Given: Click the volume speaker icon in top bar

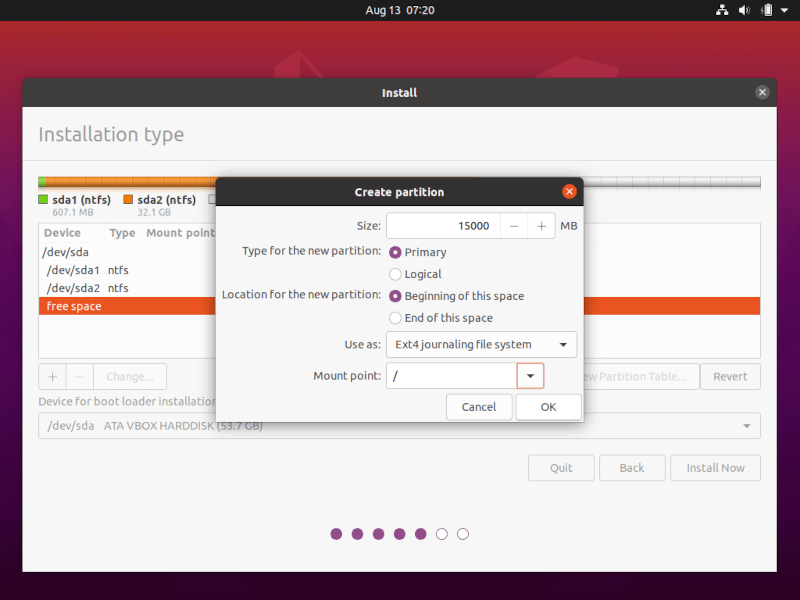Looking at the screenshot, I should coord(744,10).
